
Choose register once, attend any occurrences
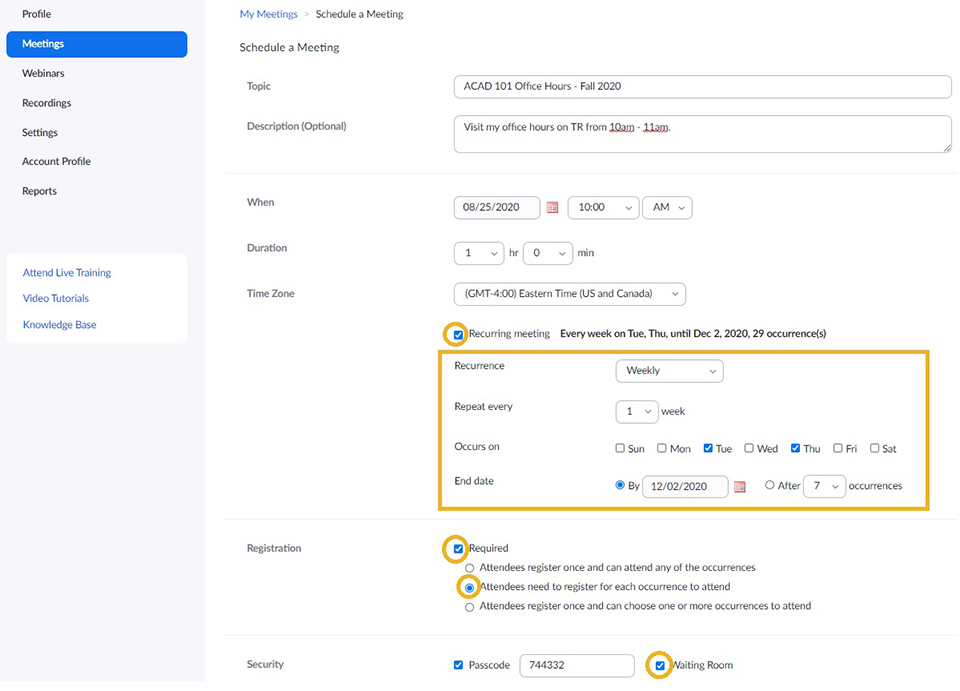coord(469,568)
